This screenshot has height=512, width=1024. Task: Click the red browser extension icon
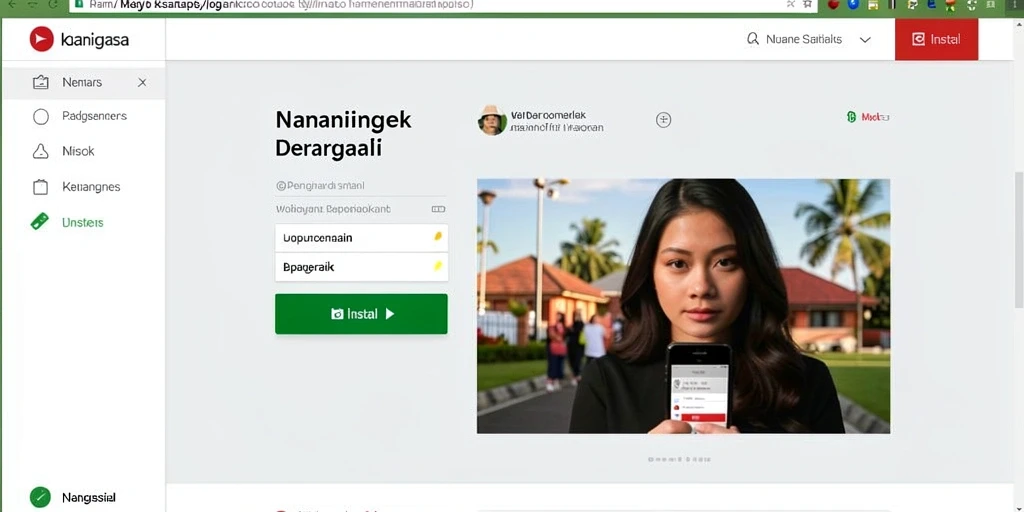[833, 4]
